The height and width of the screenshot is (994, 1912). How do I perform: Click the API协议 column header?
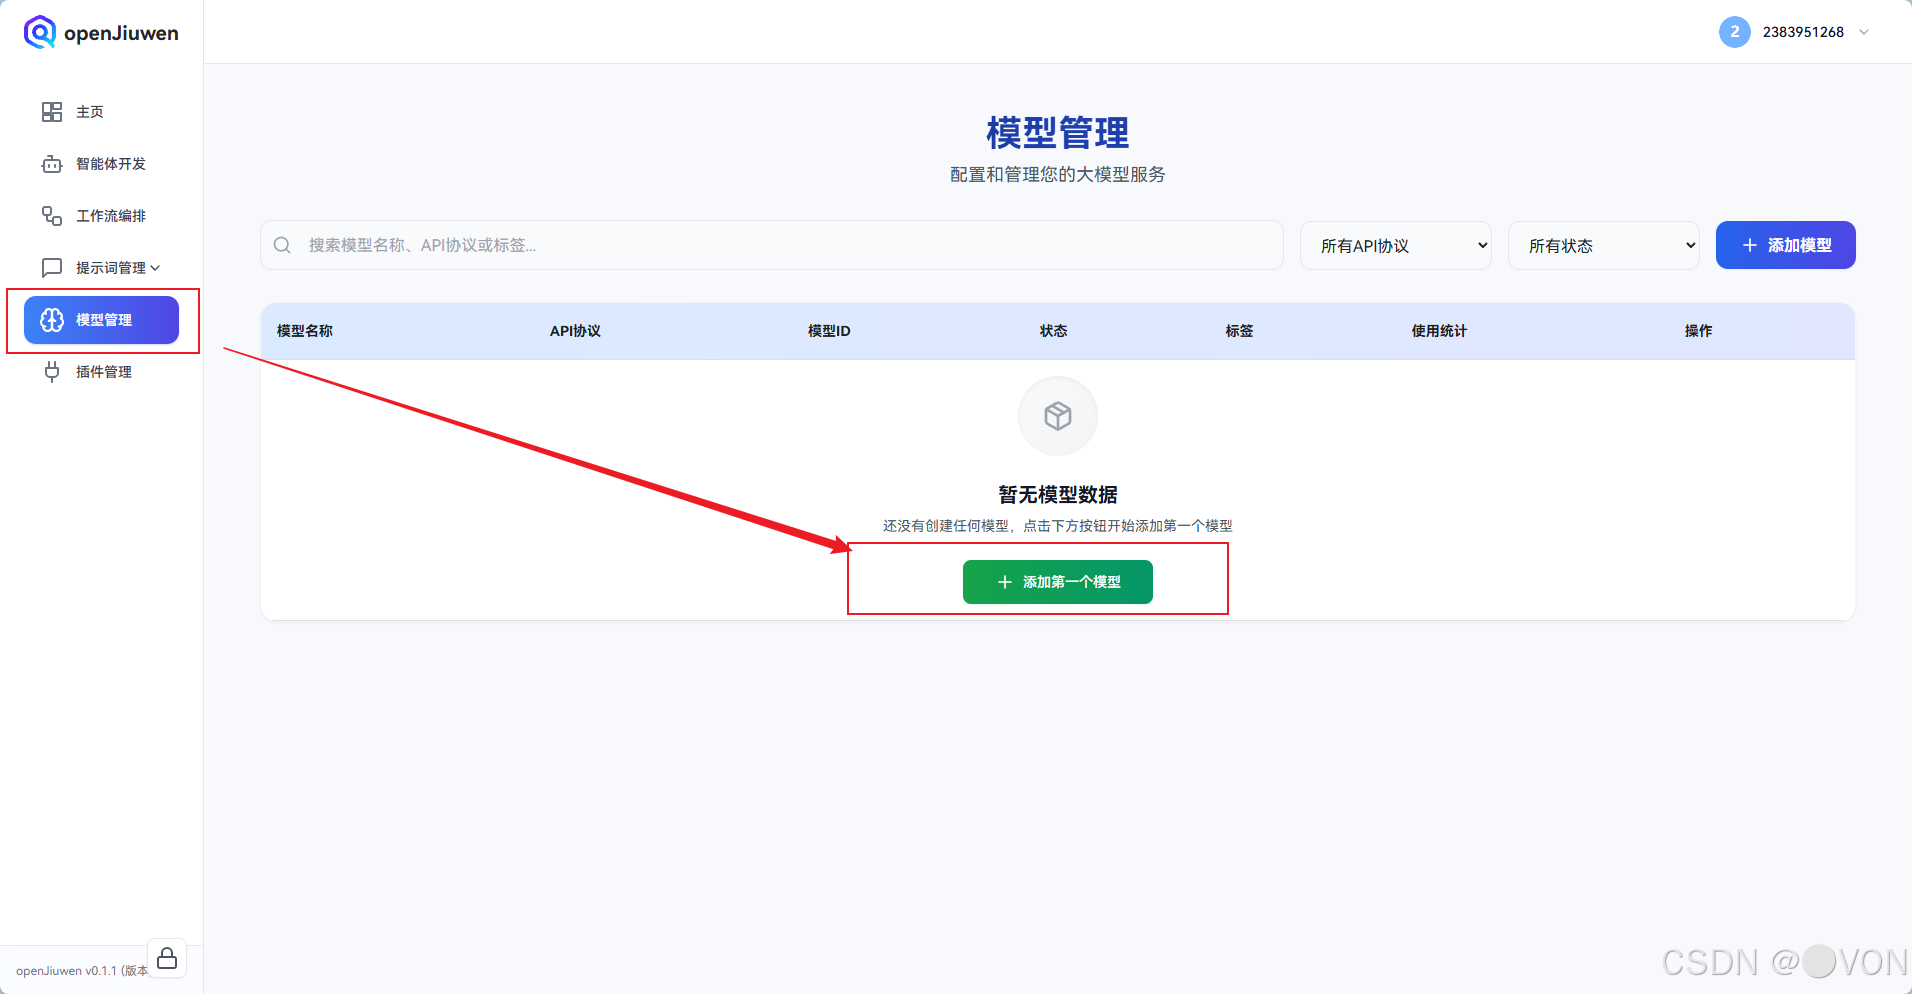click(575, 331)
